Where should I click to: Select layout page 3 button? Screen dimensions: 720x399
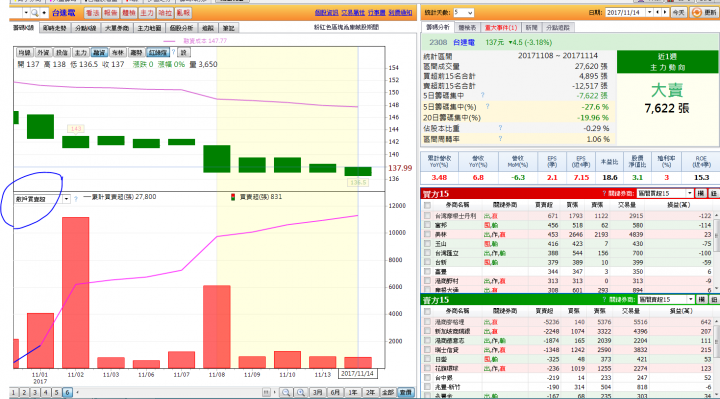click(35, 392)
